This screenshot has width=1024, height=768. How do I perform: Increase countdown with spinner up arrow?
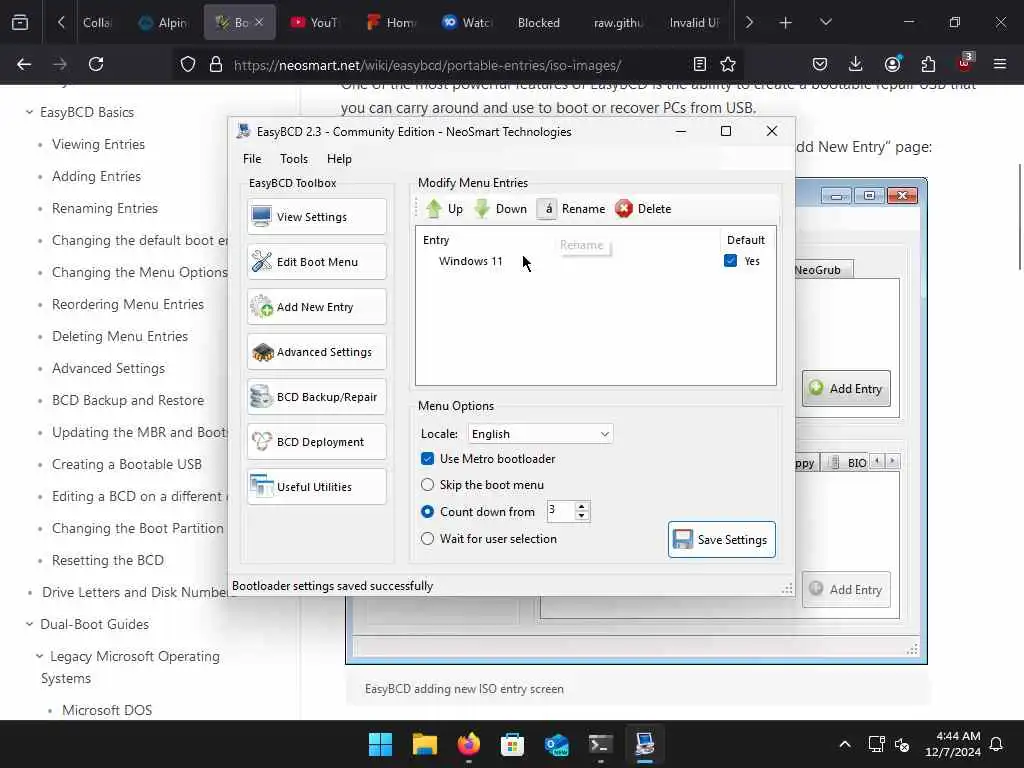pos(582,506)
